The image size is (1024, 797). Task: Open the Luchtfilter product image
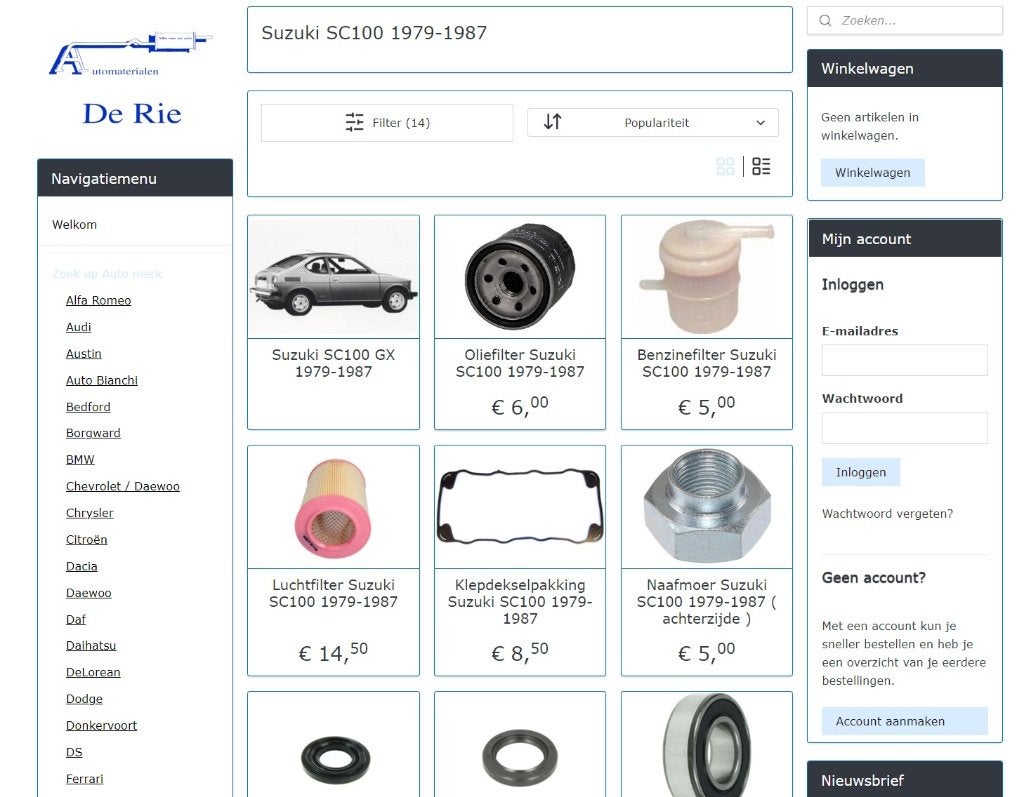333,508
